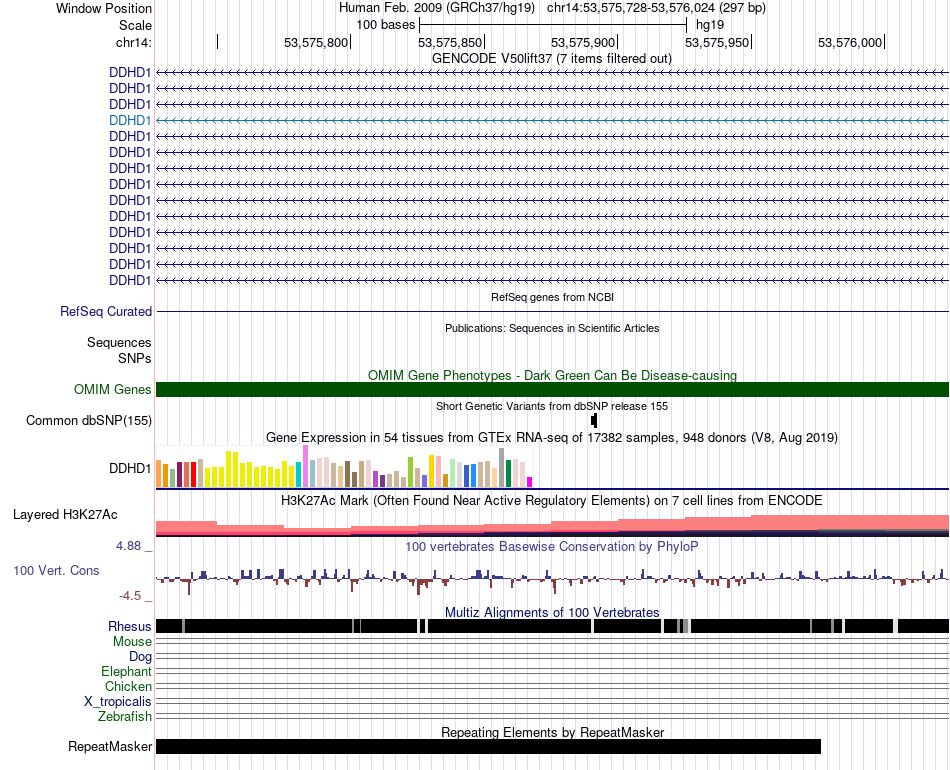Click the Chicken alignment label
The image size is (950, 770).
click(x=128, y=686)
